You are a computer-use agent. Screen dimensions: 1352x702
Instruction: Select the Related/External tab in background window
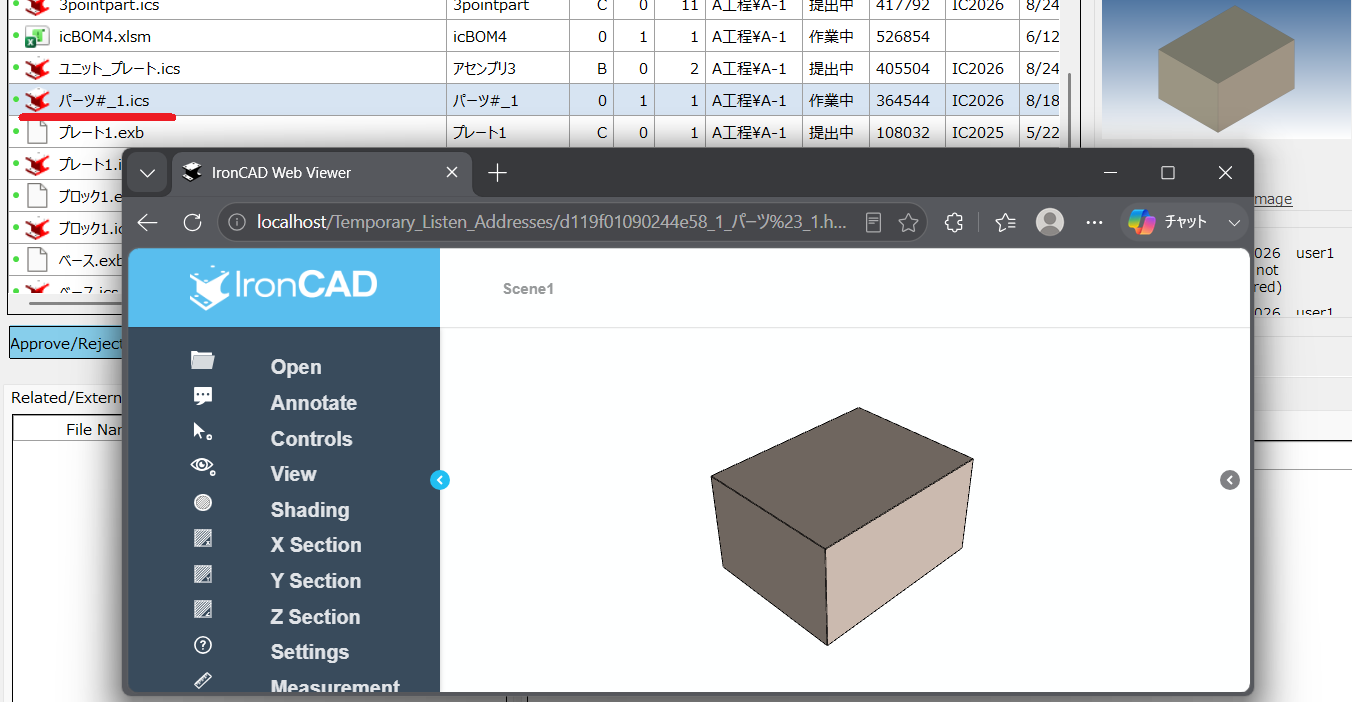[x=66, y=397]
